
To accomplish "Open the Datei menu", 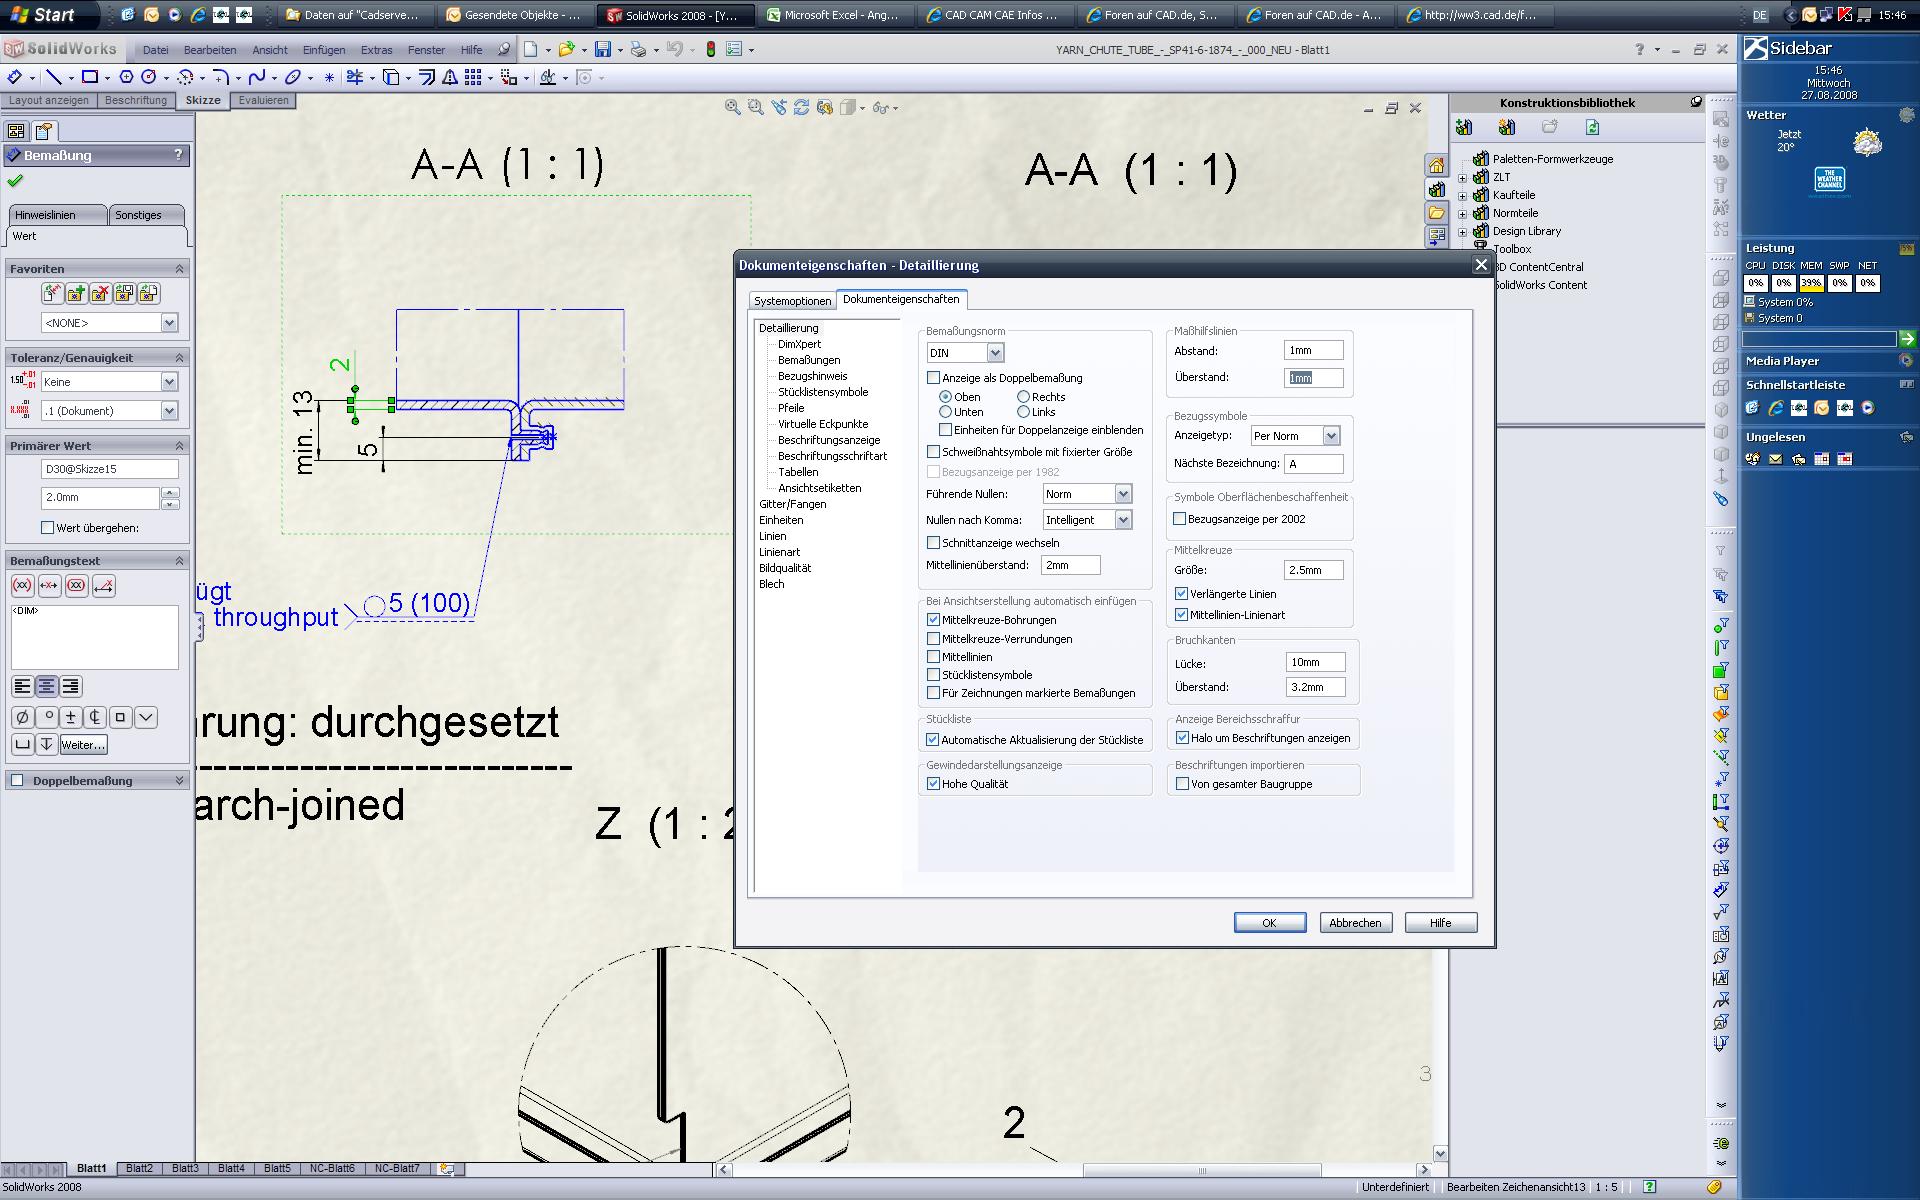I will (155, 50).
